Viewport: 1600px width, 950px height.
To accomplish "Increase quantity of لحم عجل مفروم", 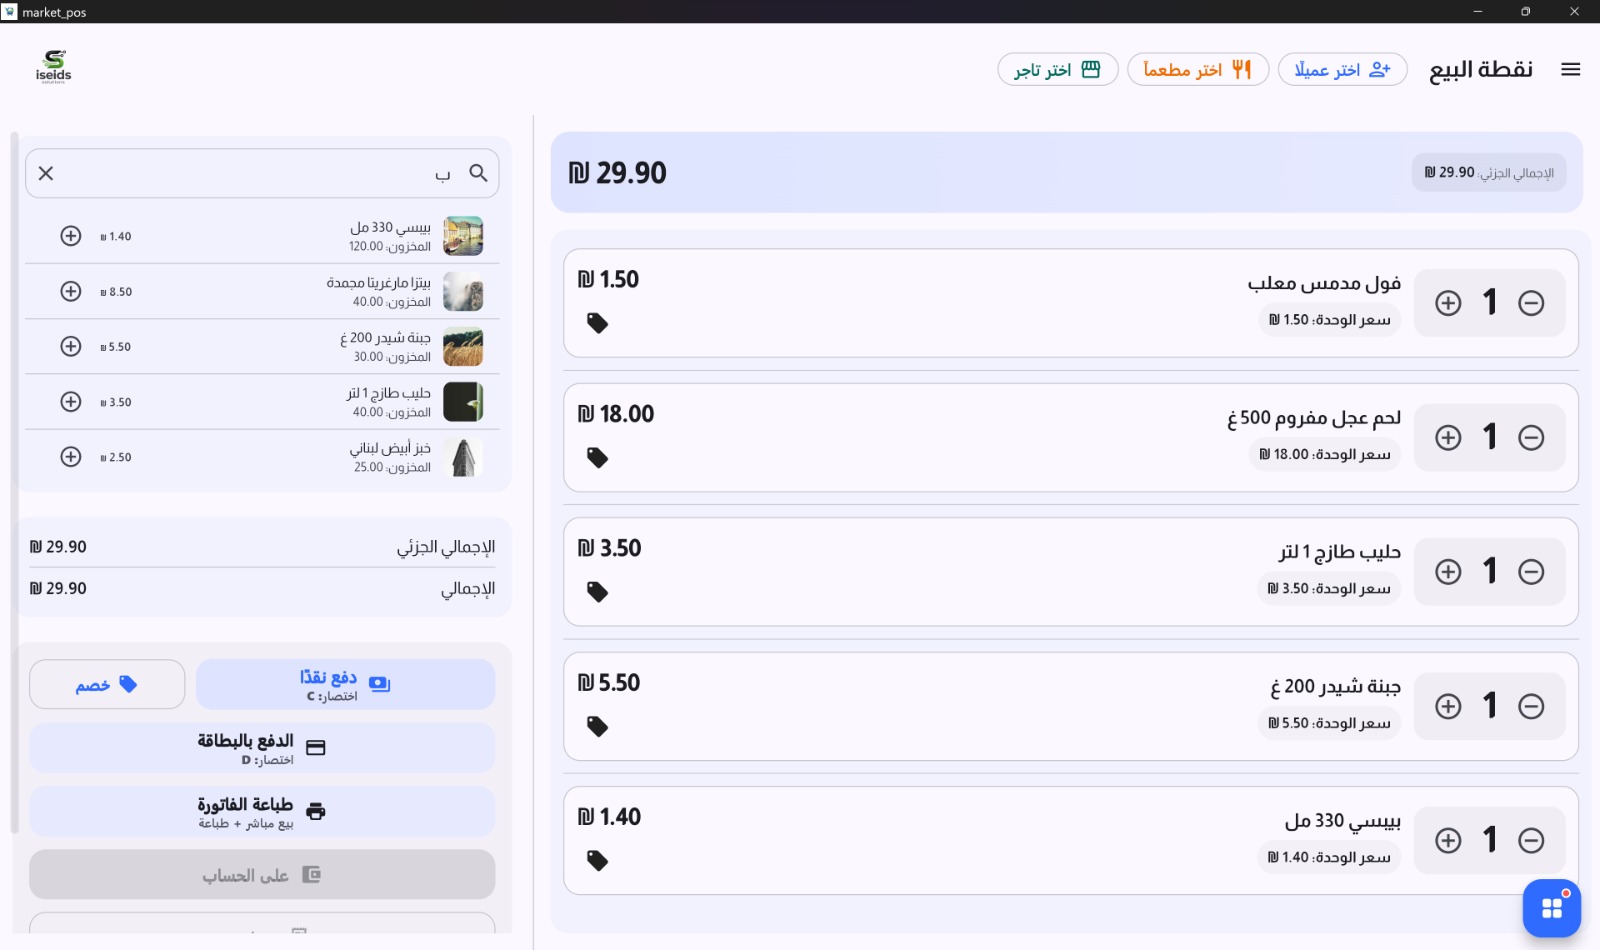I will click(x=1448, y=437).
